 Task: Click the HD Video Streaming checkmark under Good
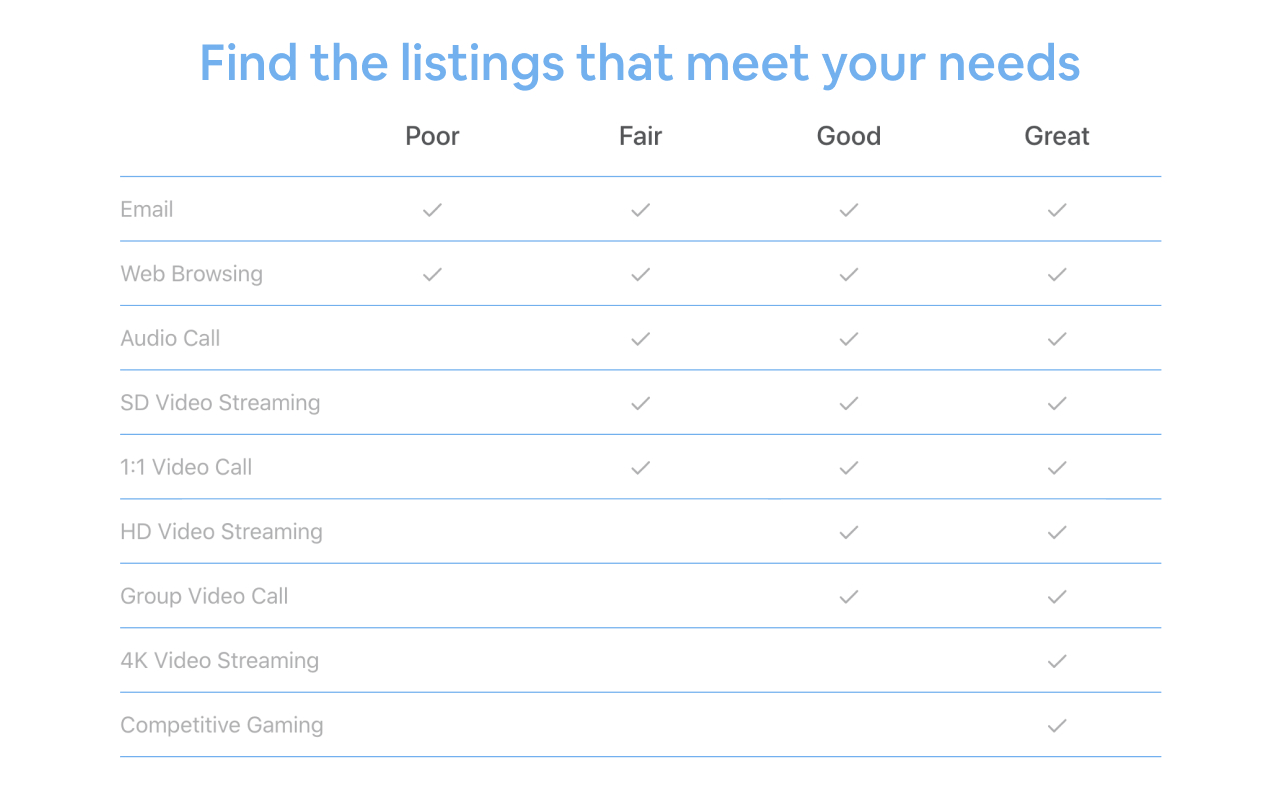pyautogui.click(x=849, y=532)
